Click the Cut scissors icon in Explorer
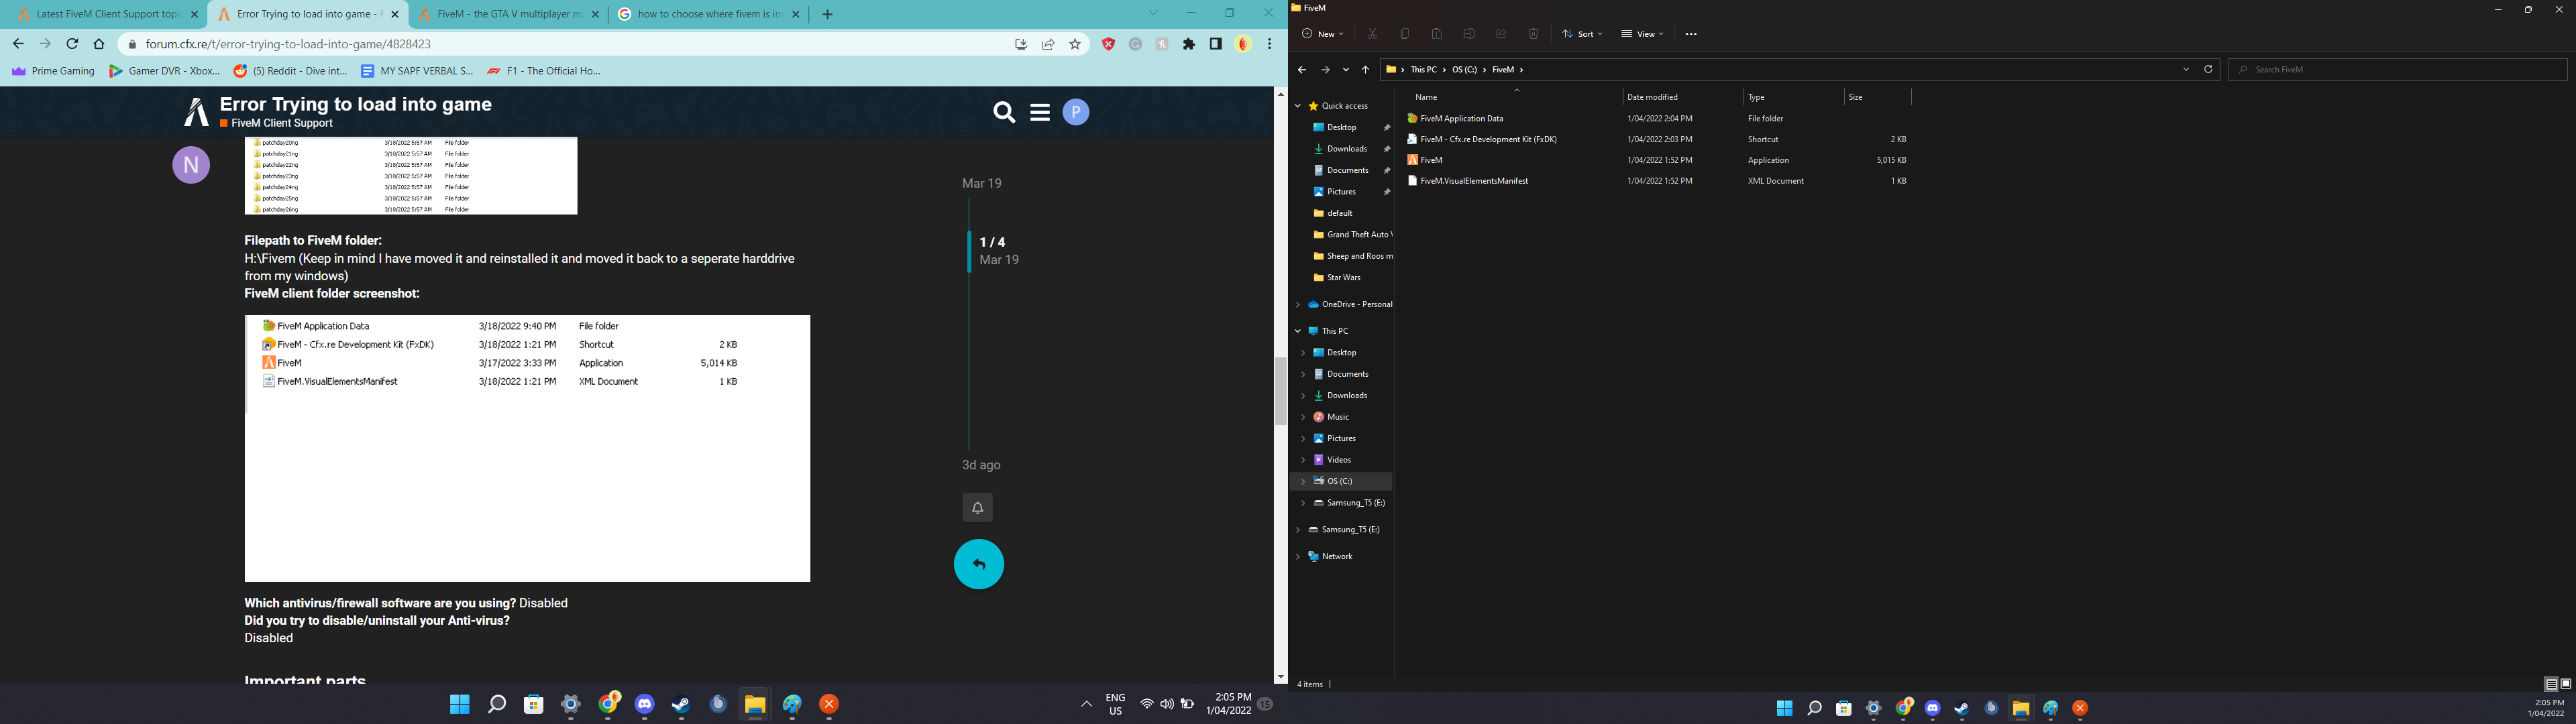The image size is (2576, 724). pos(1373,34)
